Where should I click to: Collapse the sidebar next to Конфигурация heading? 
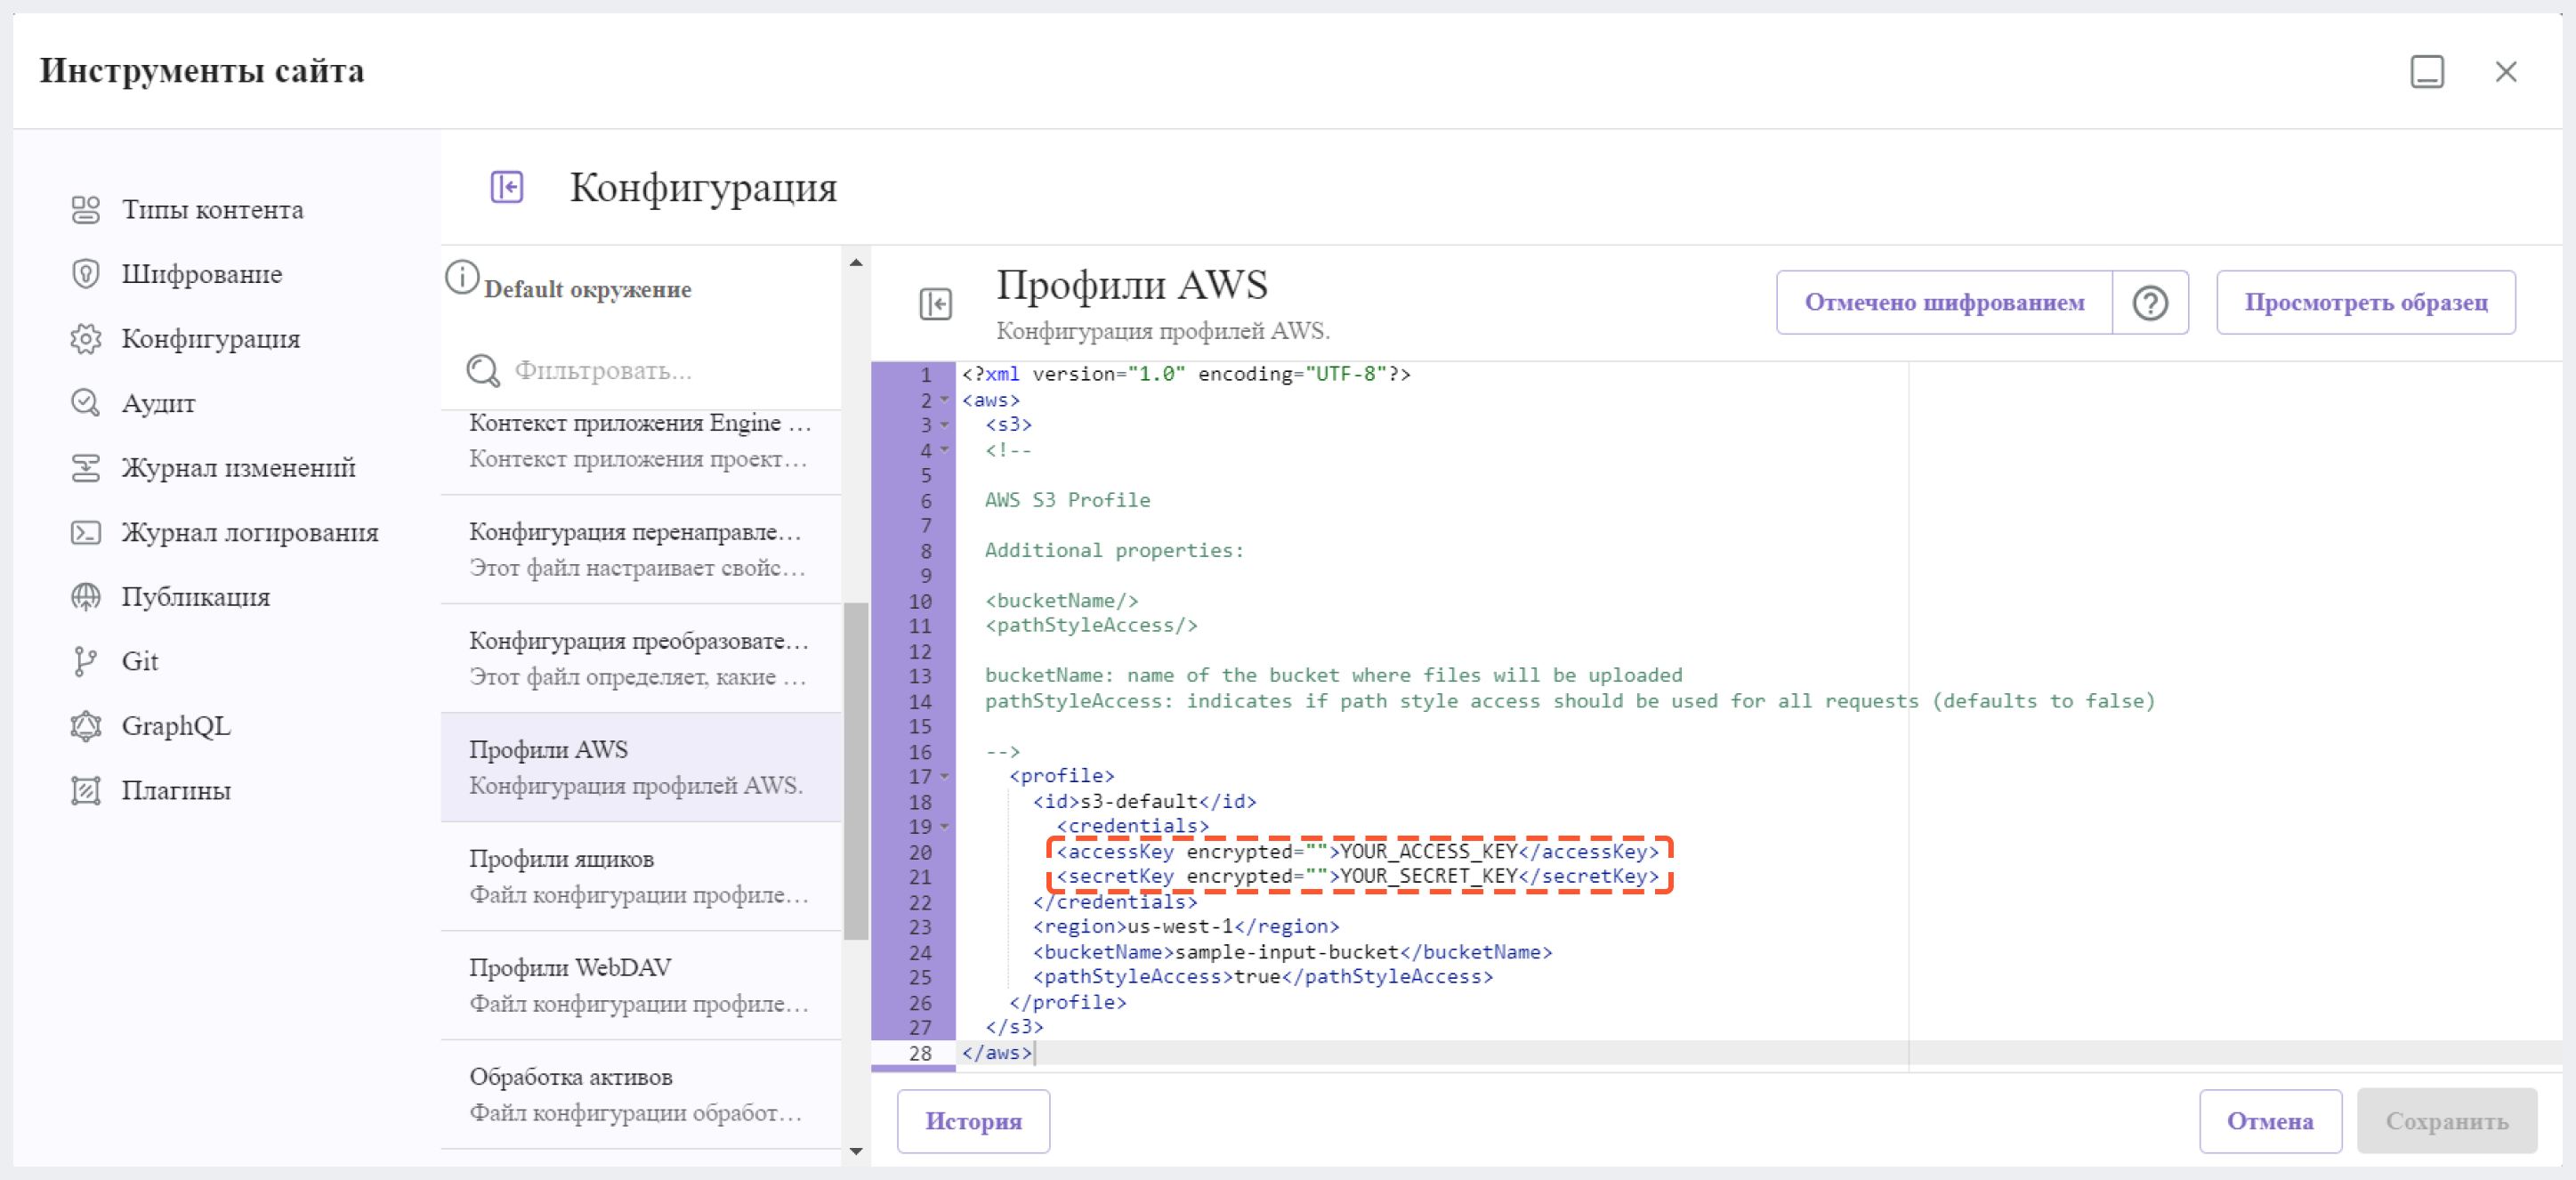click(507, 187)
